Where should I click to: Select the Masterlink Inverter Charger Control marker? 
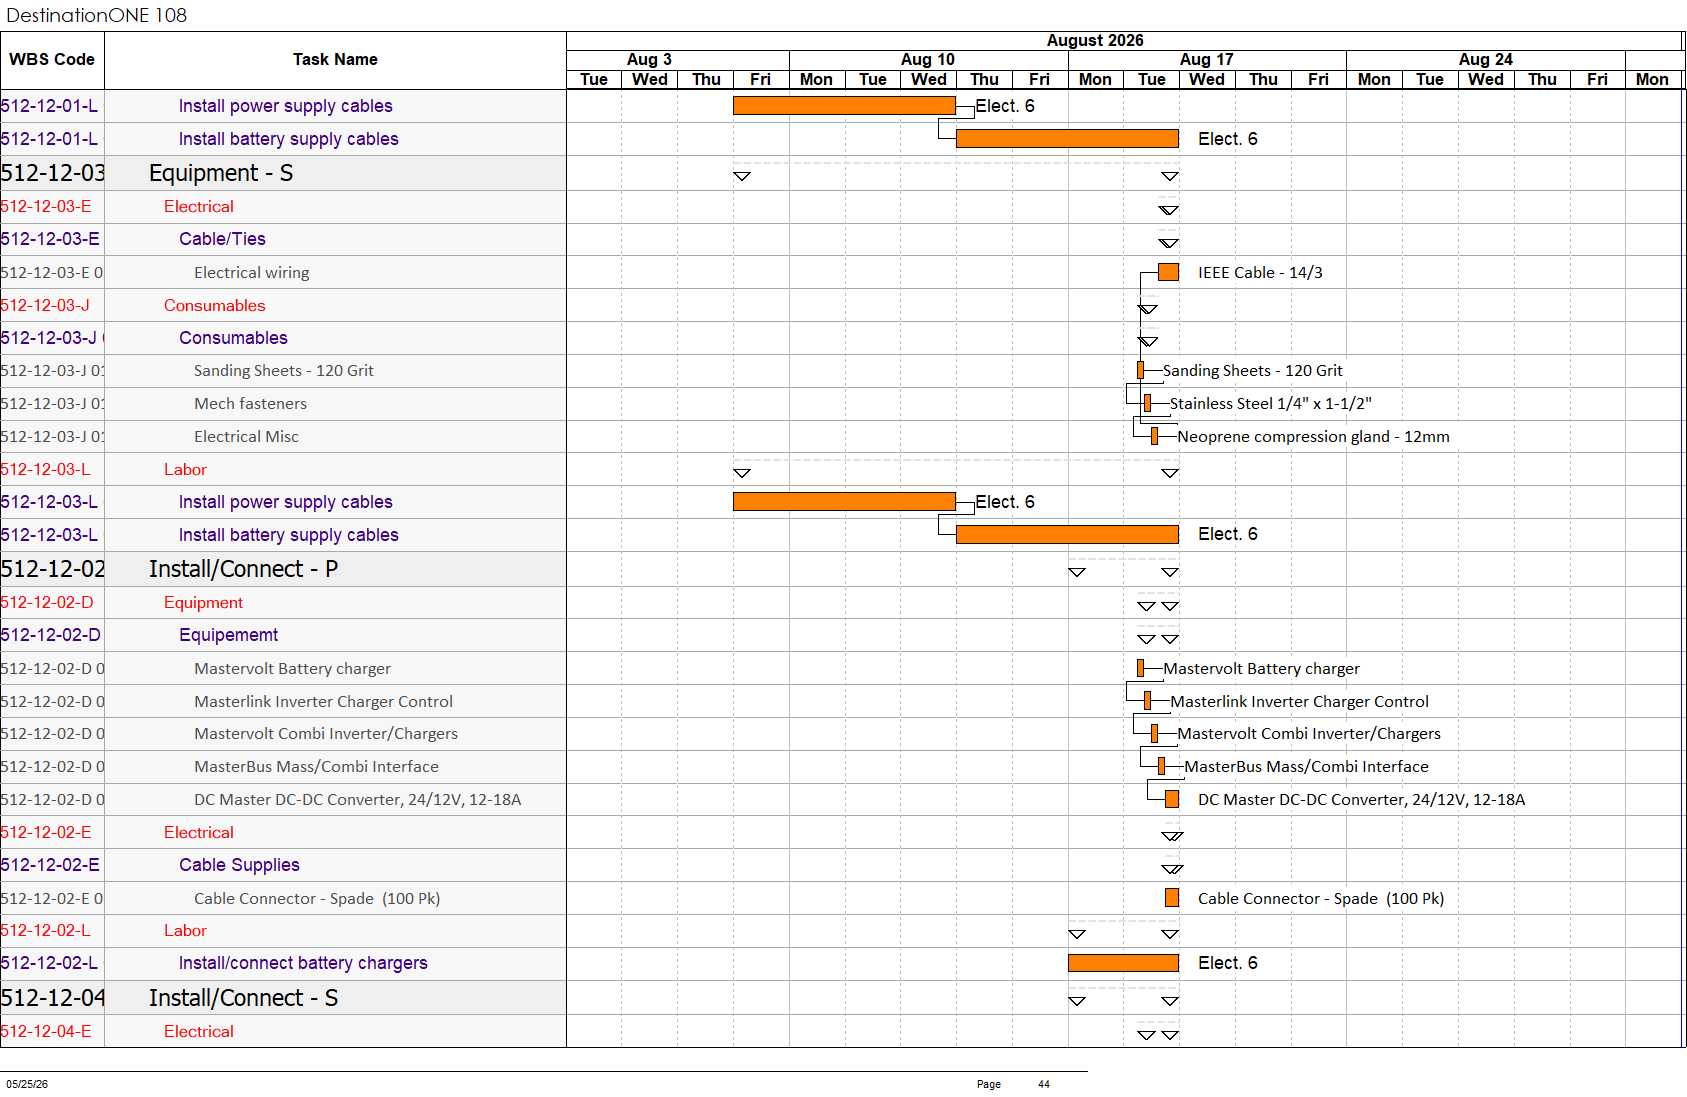pyautogui.click(x=1147, y=701)
